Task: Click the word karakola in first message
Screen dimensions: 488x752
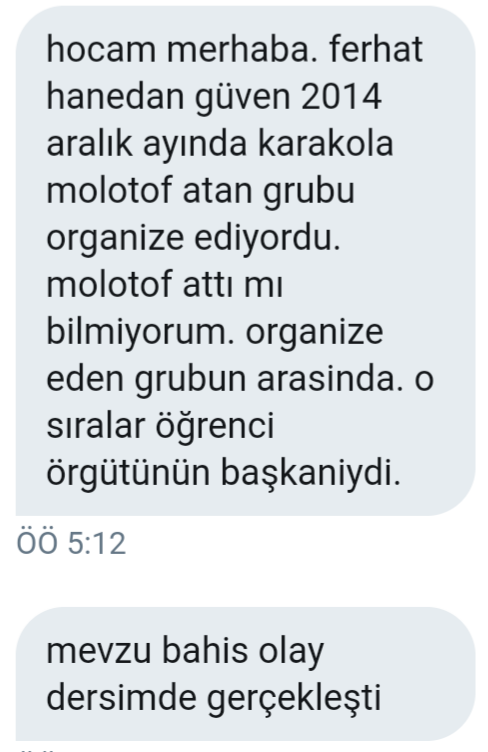Action: point(326,143)
